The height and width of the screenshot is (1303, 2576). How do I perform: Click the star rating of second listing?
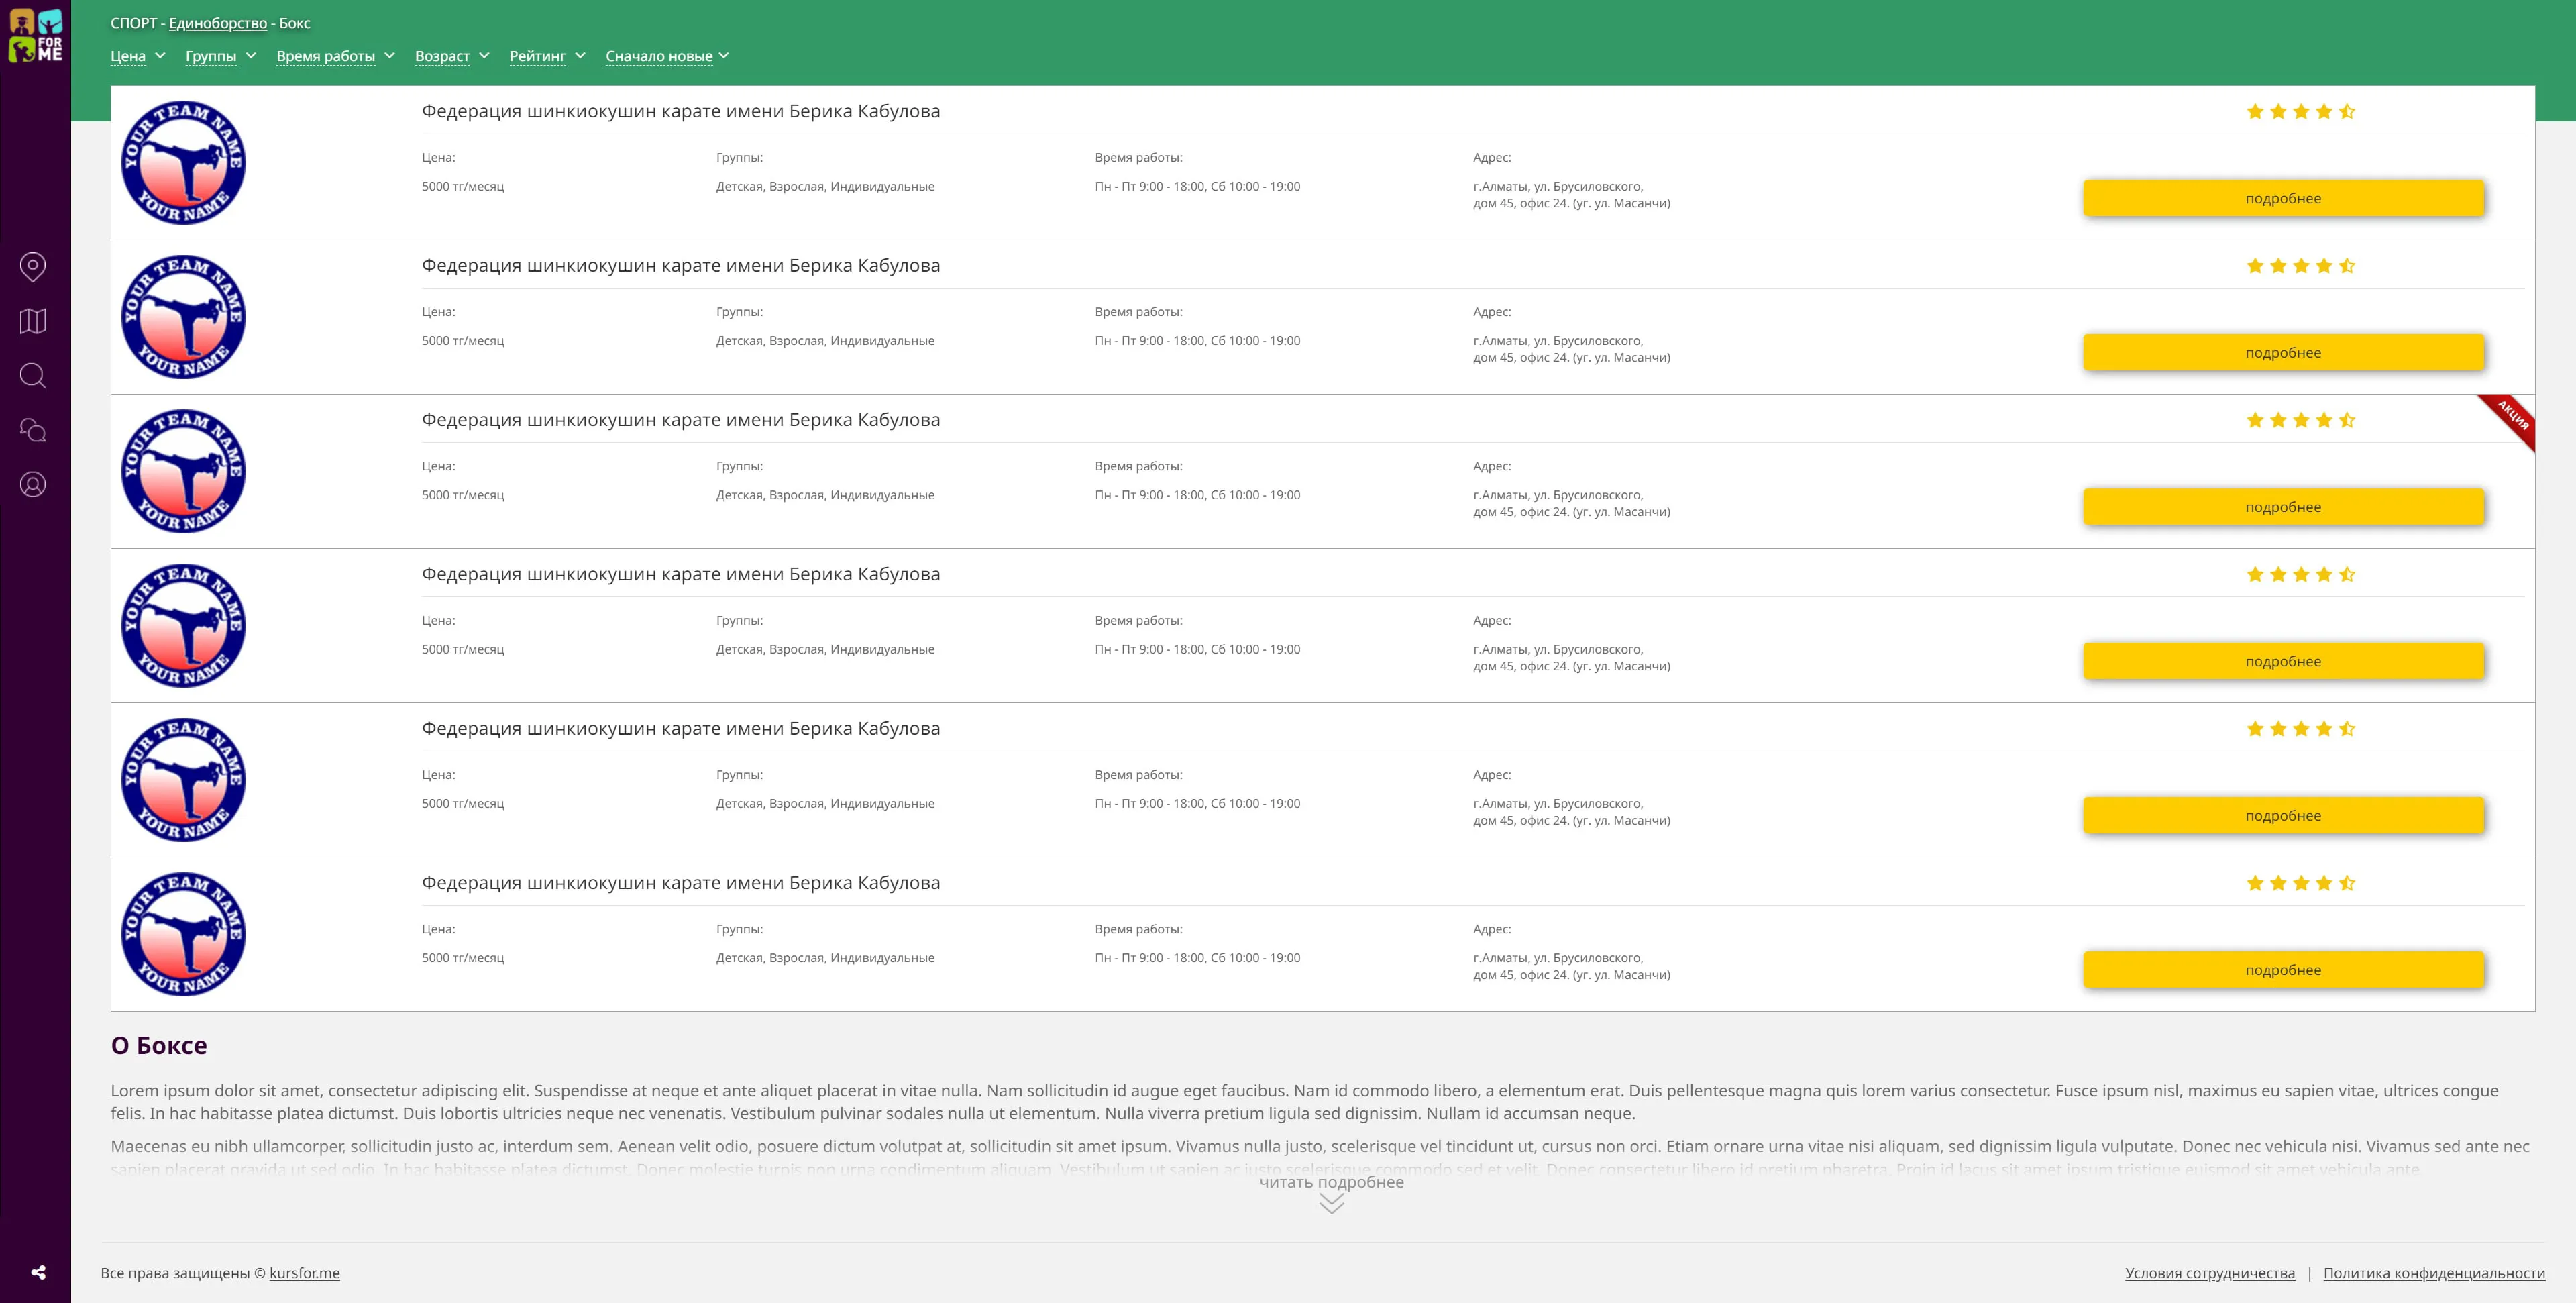click(2300, 266)
